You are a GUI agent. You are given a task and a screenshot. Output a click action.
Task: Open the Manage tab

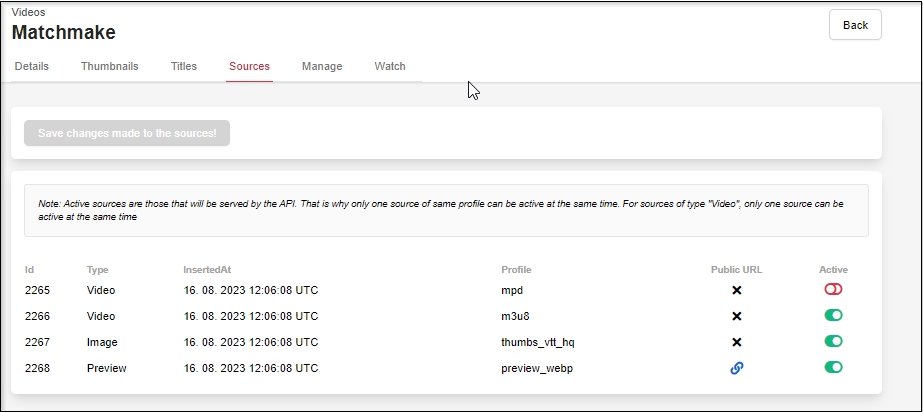point(322,66)
